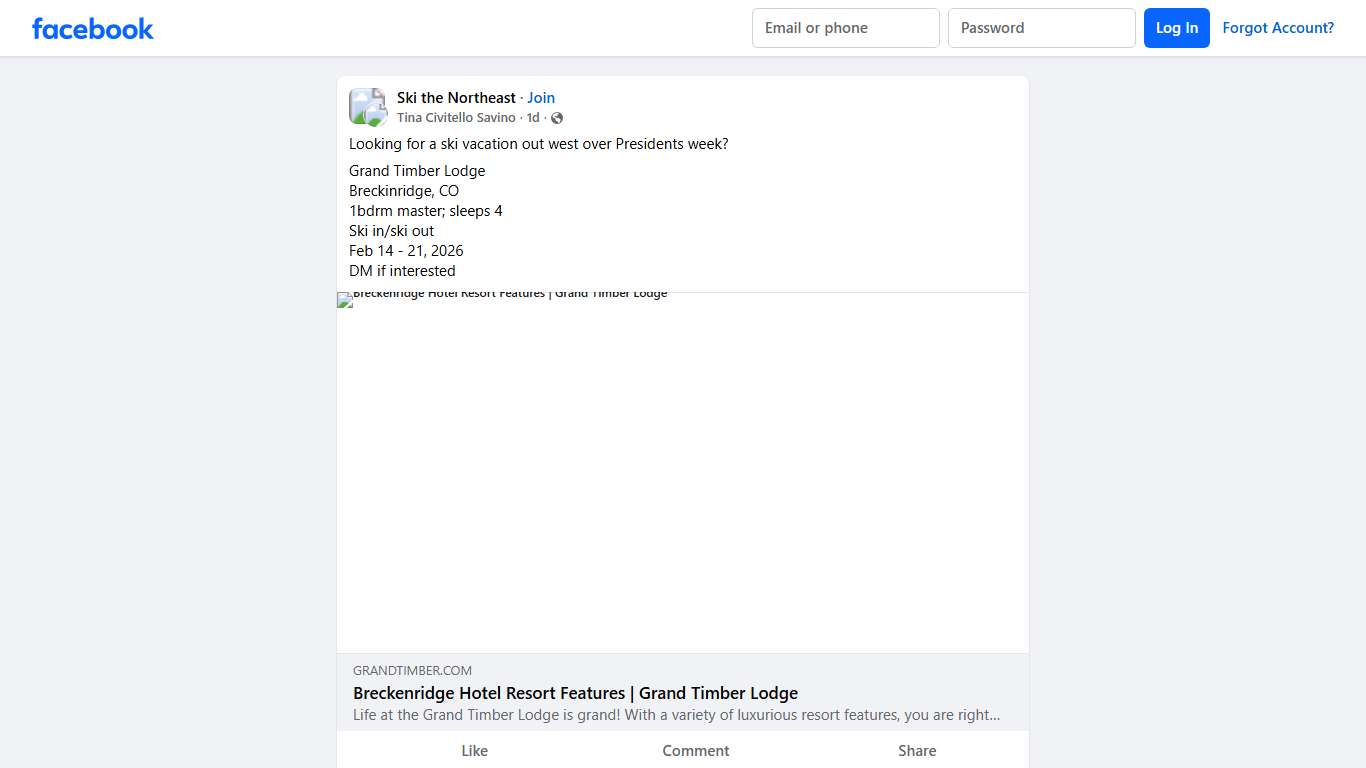Viewport: 1366px width, 768px height.
Task: Click the 'Looking for a ski vacation' text
Action: [538, 144]
